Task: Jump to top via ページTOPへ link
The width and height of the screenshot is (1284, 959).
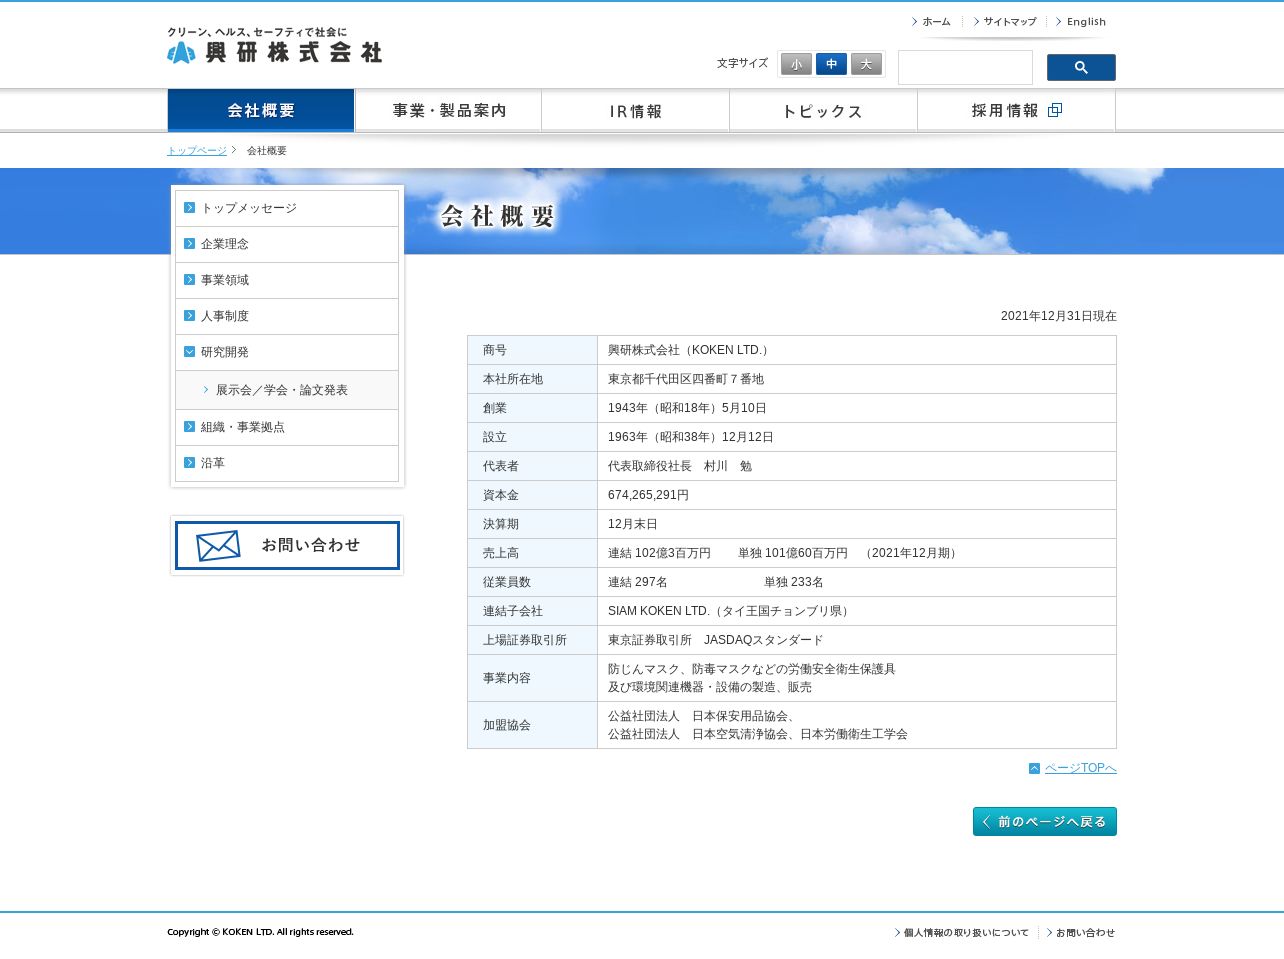Action: (x=1080, y=768)
